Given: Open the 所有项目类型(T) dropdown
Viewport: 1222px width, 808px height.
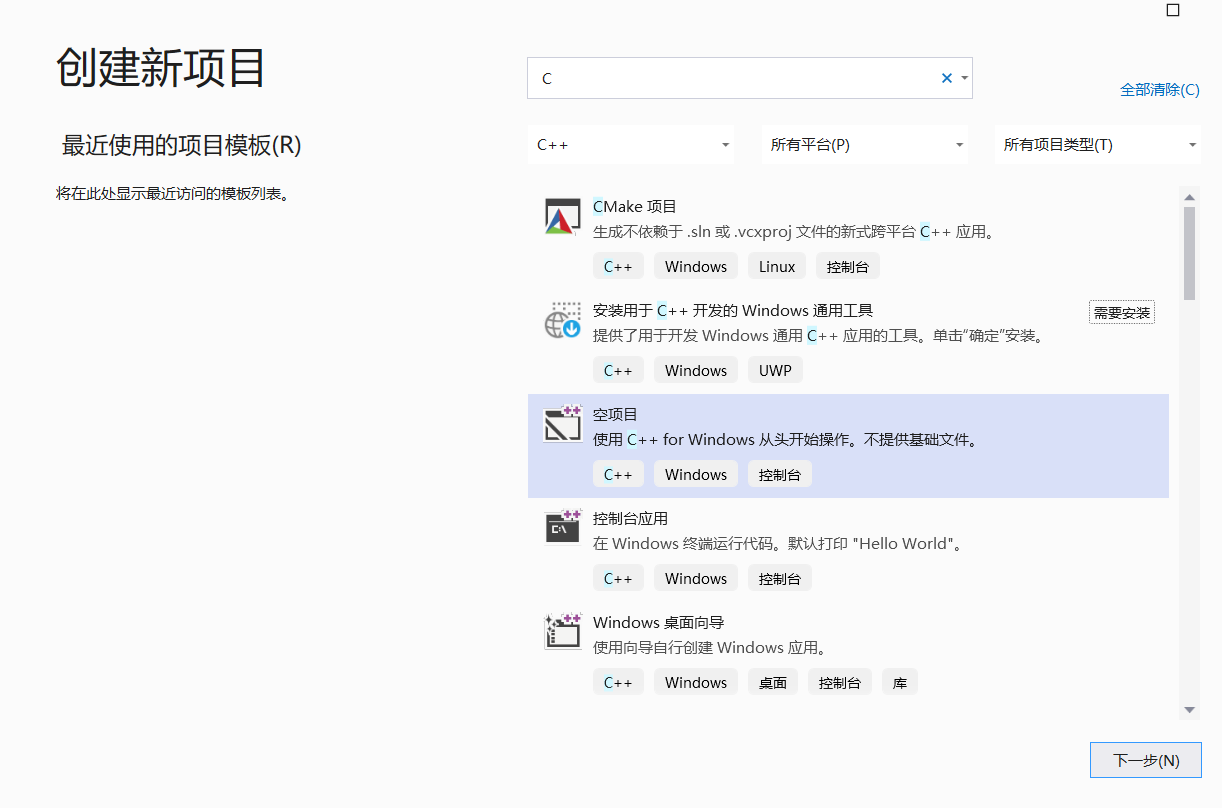Looking at the screenshot, I should coord(1098,145).
